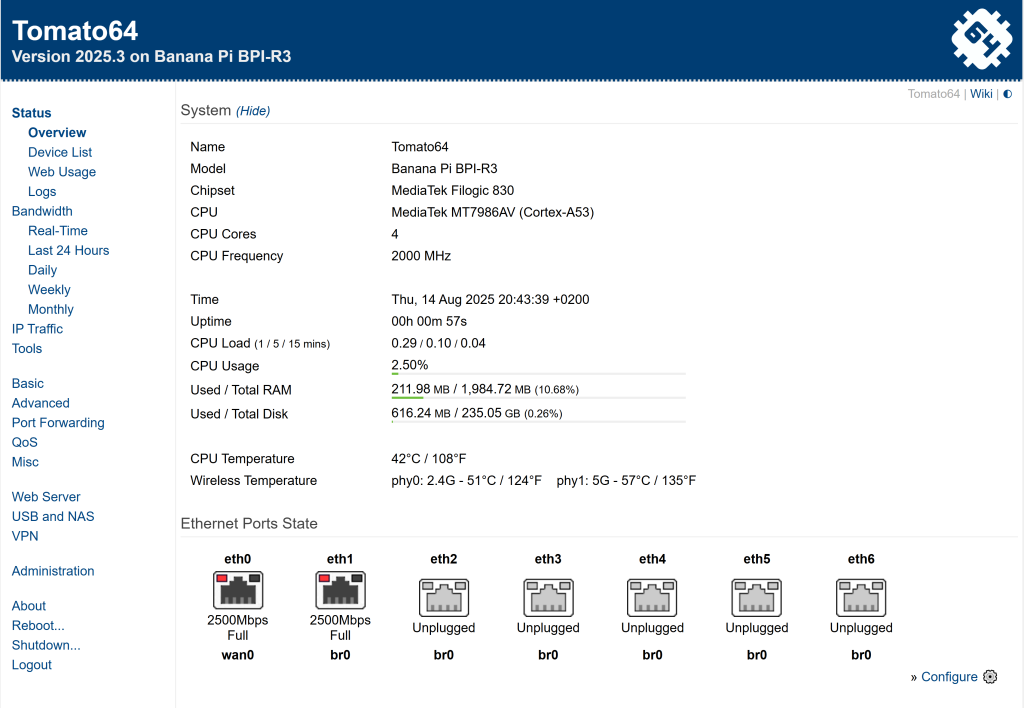Click the eth4 unplugged port icon
Image resolution: width=1024 pixels, height=708 pixels.
pos(652,598)
